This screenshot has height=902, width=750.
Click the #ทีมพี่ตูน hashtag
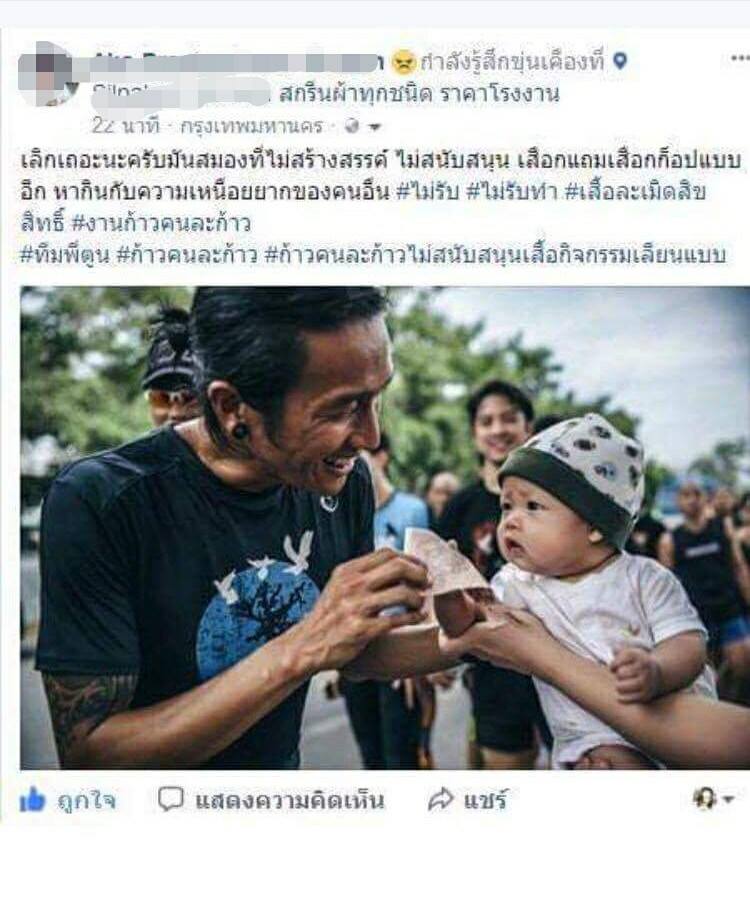point(64,255)
